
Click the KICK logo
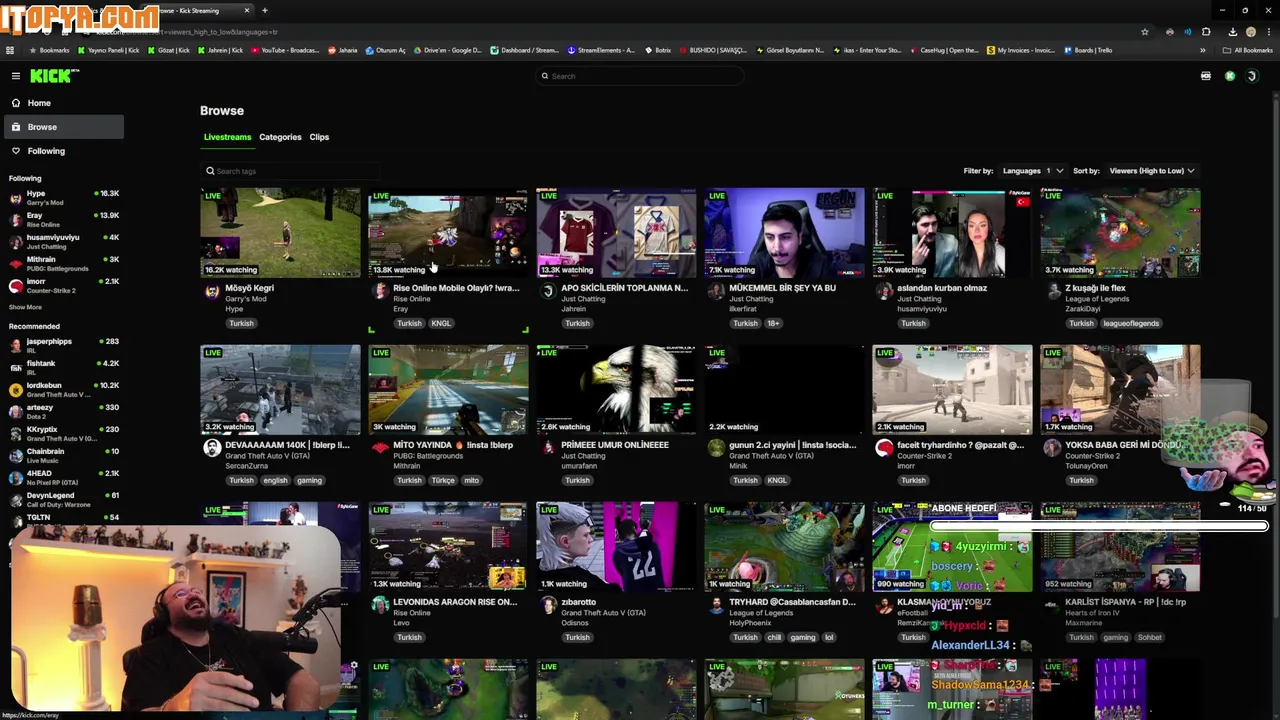click(x=54, y=76)
